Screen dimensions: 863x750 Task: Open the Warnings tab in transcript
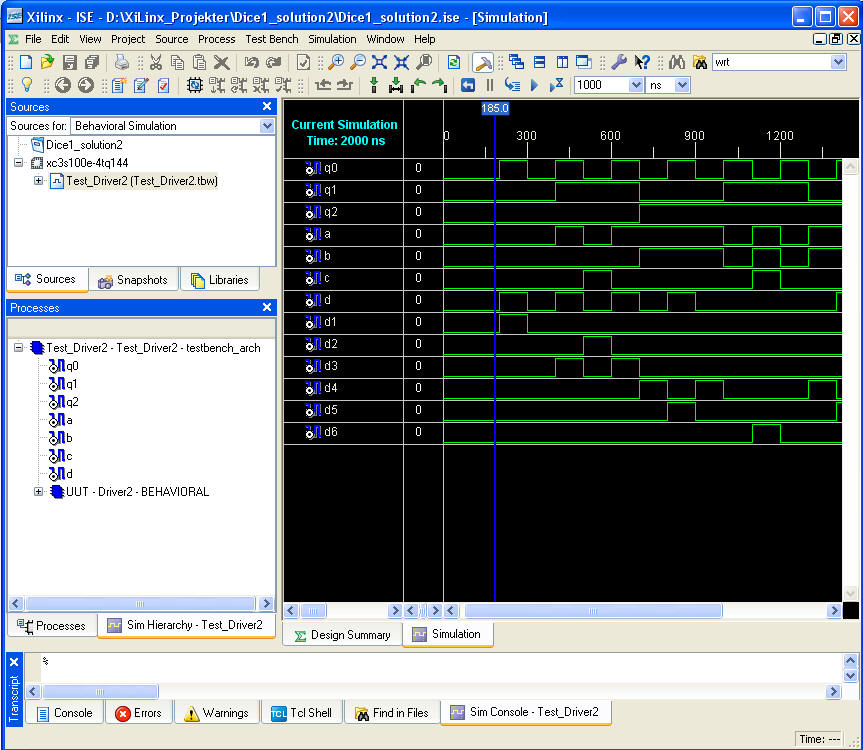point(217,713)
